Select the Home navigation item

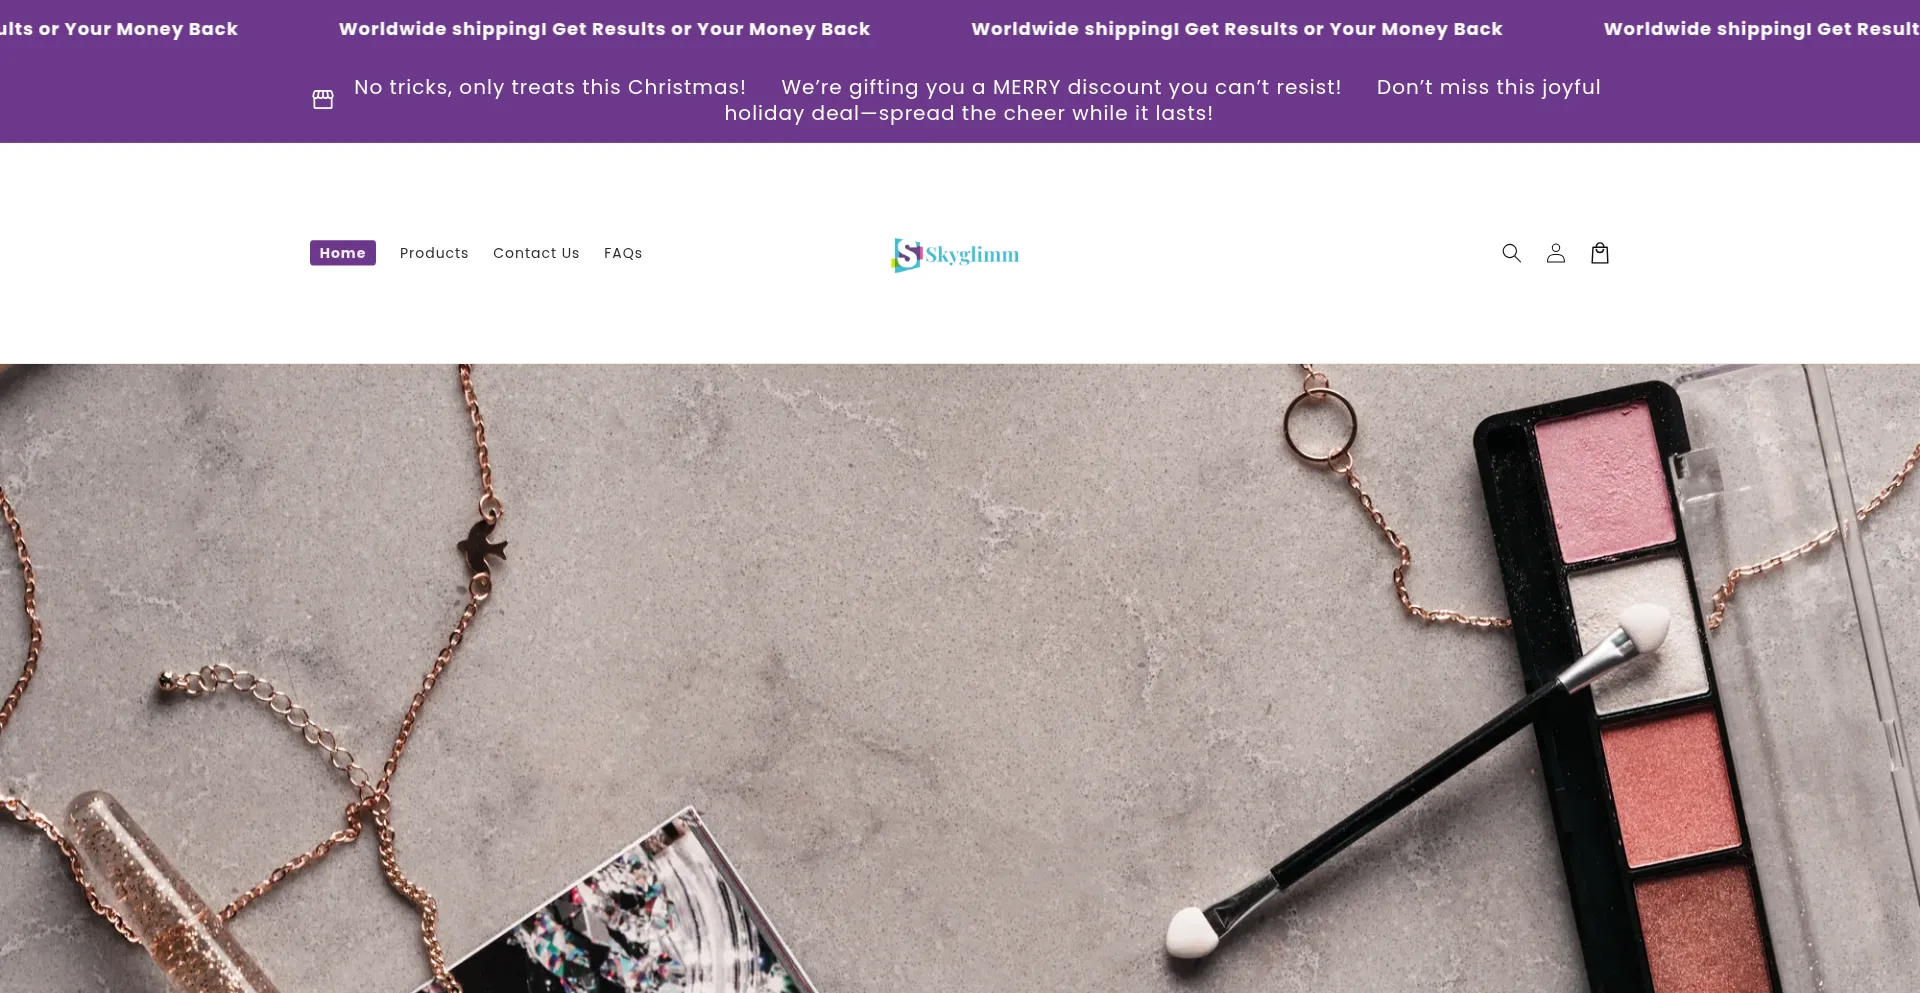(343, 253)
